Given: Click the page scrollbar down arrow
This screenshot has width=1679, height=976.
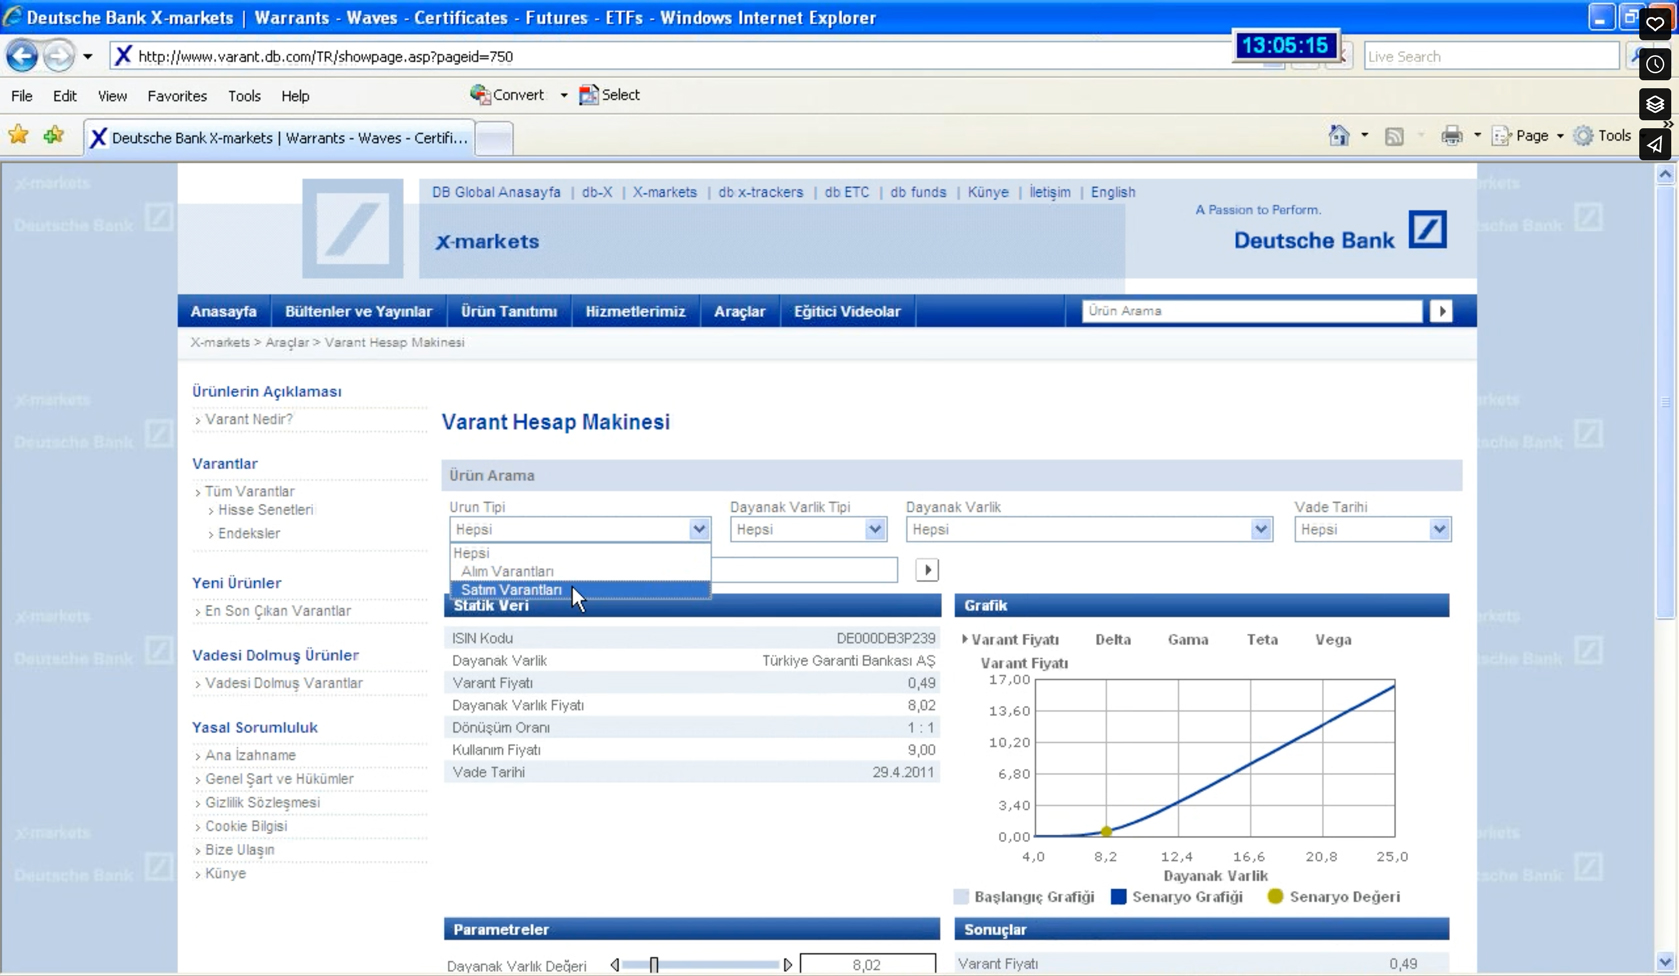Looking at the screenshot, I should pos(1665,963).
